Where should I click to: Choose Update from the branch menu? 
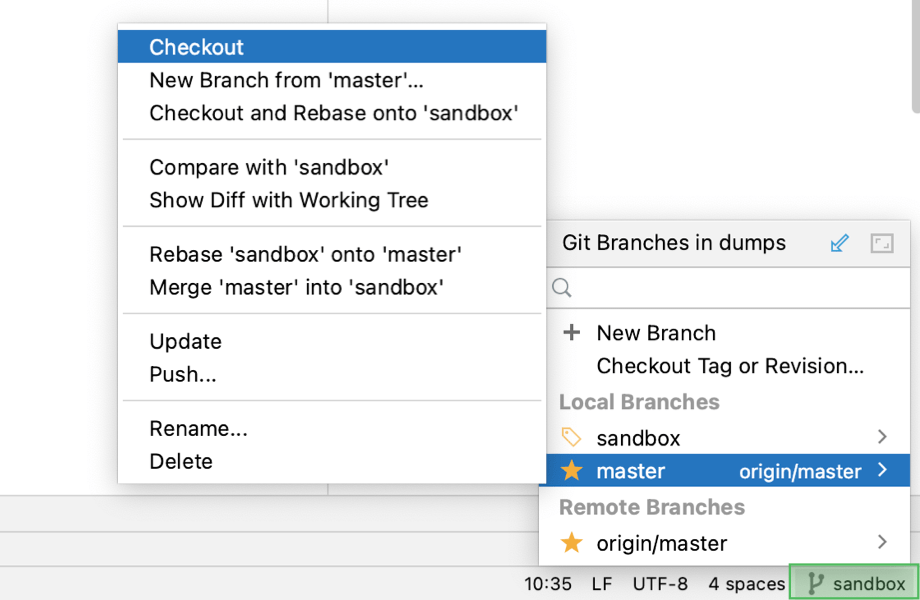click(332, 341)
